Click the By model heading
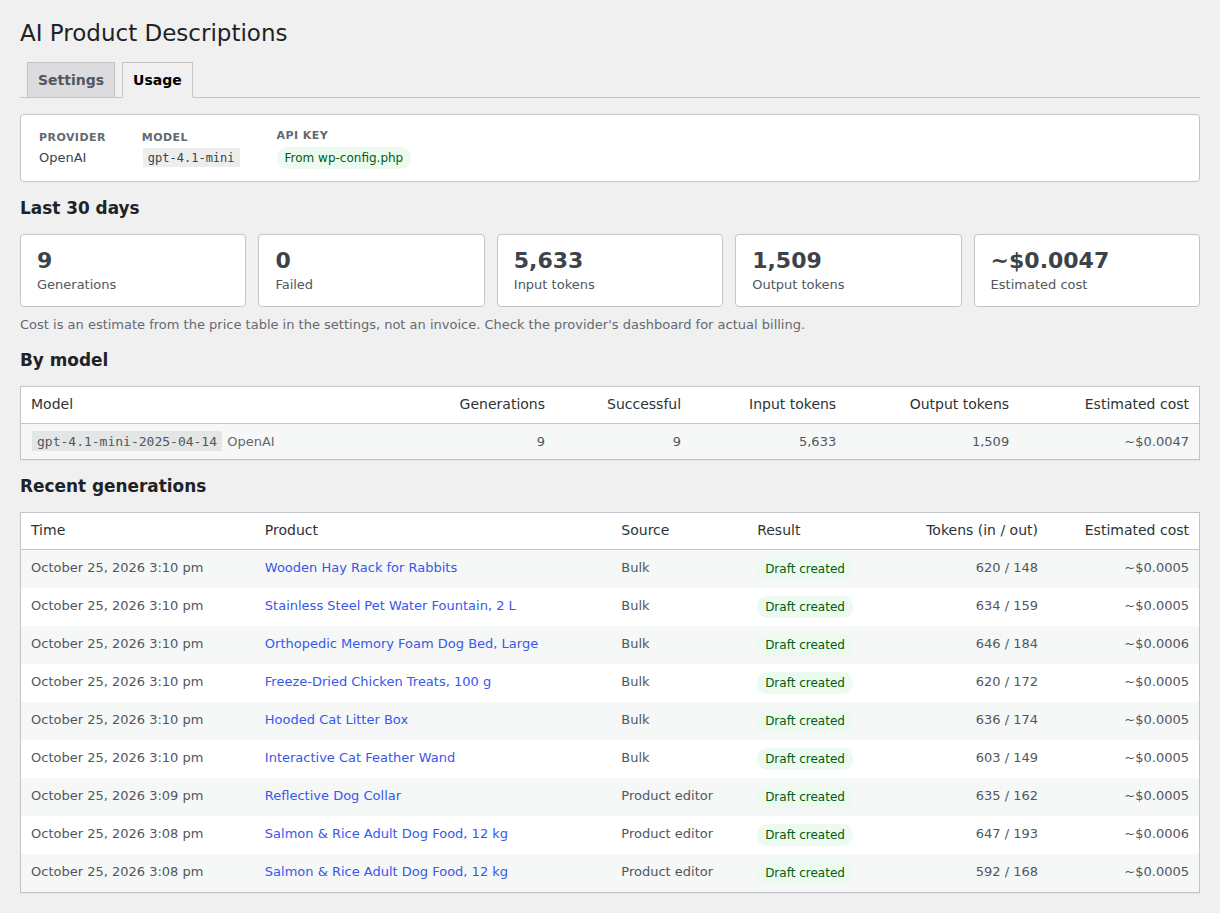Image resolution: width=1220 pixels, height=913 pixels. pyautogui.click(x=64, y=360)
